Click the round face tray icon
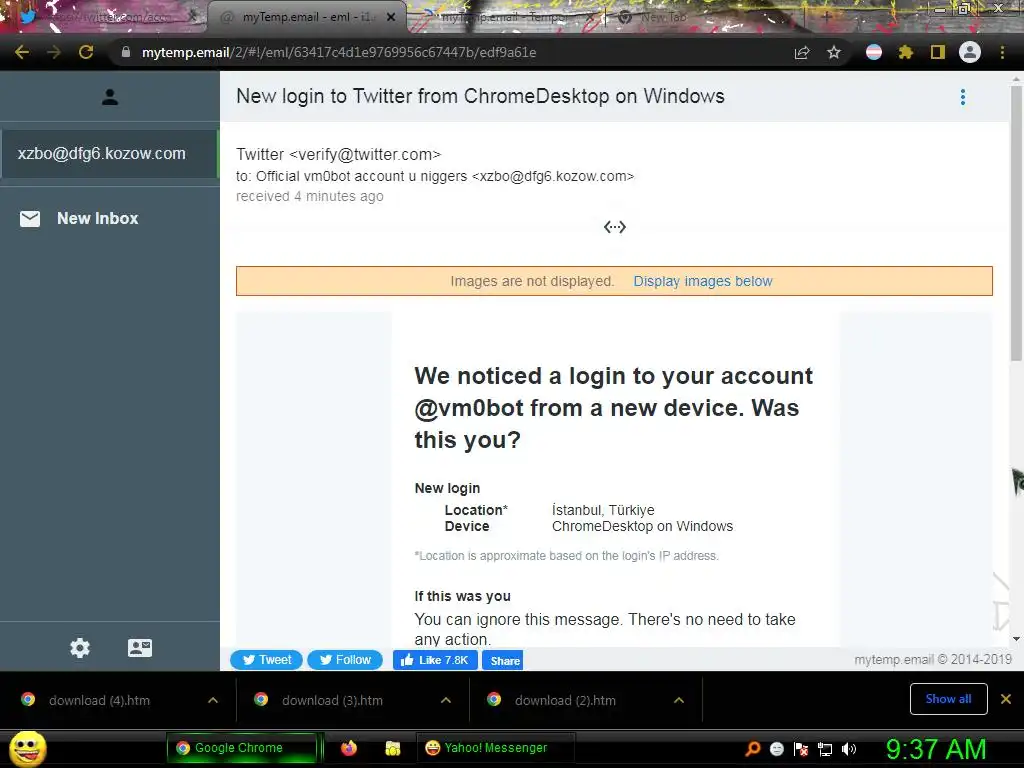This screenshot has width=1024, height=768. click(x=776, y=749)
